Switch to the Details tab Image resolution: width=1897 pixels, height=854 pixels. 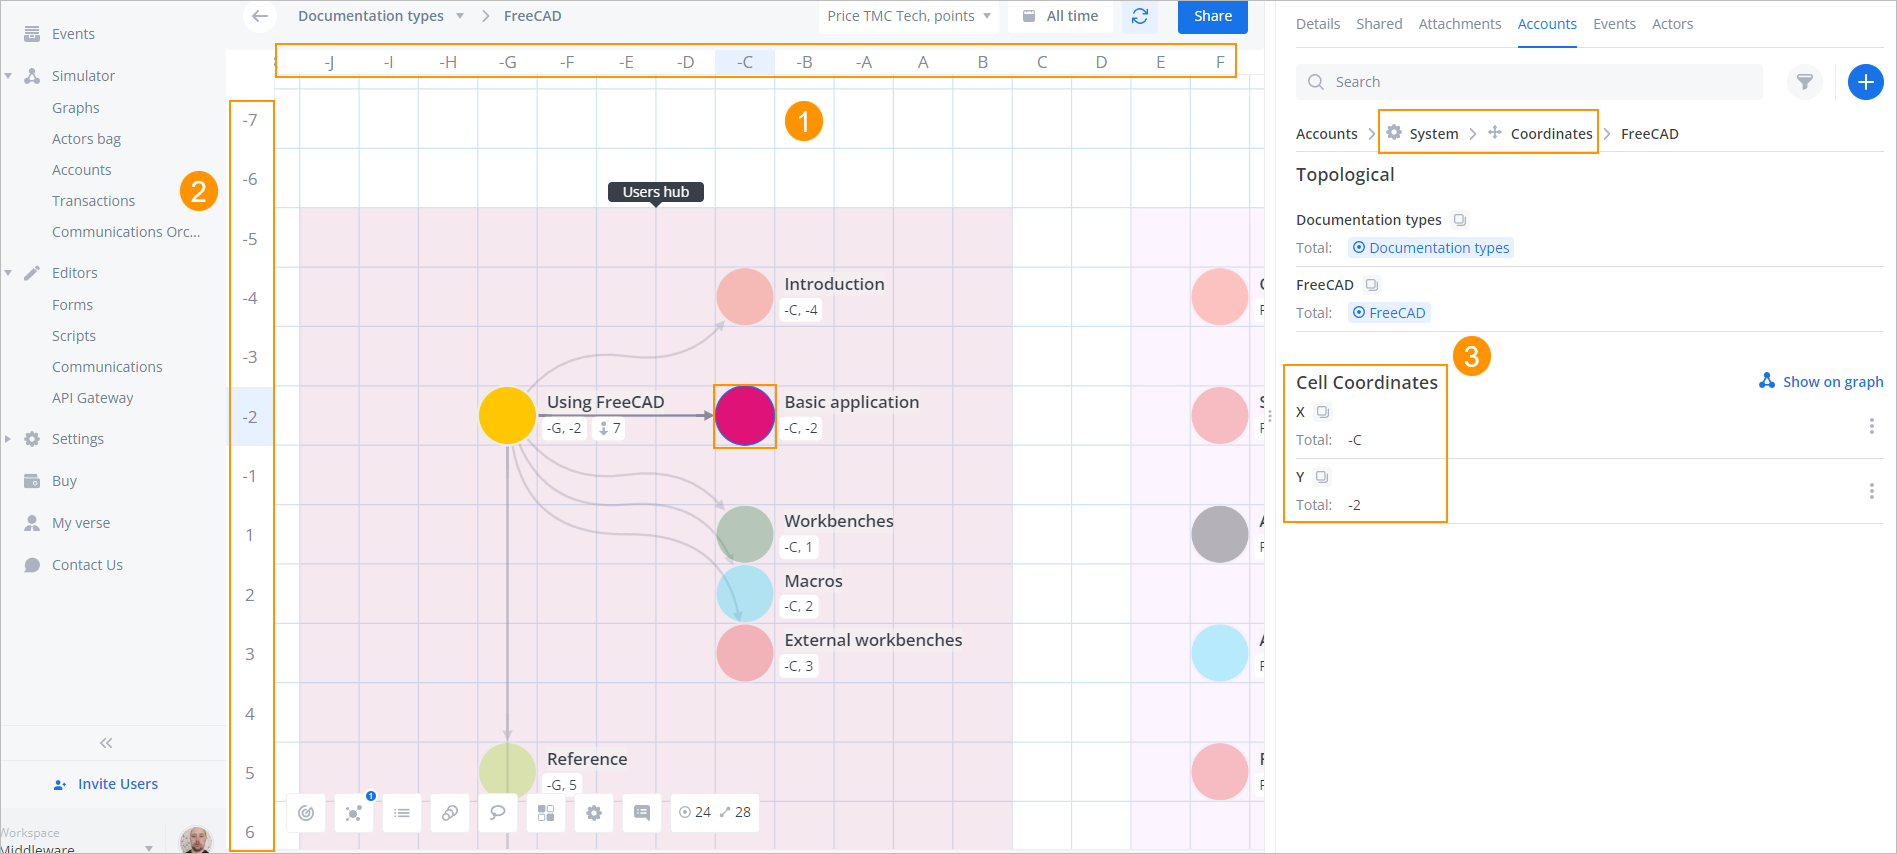(x=1318, y=24)
